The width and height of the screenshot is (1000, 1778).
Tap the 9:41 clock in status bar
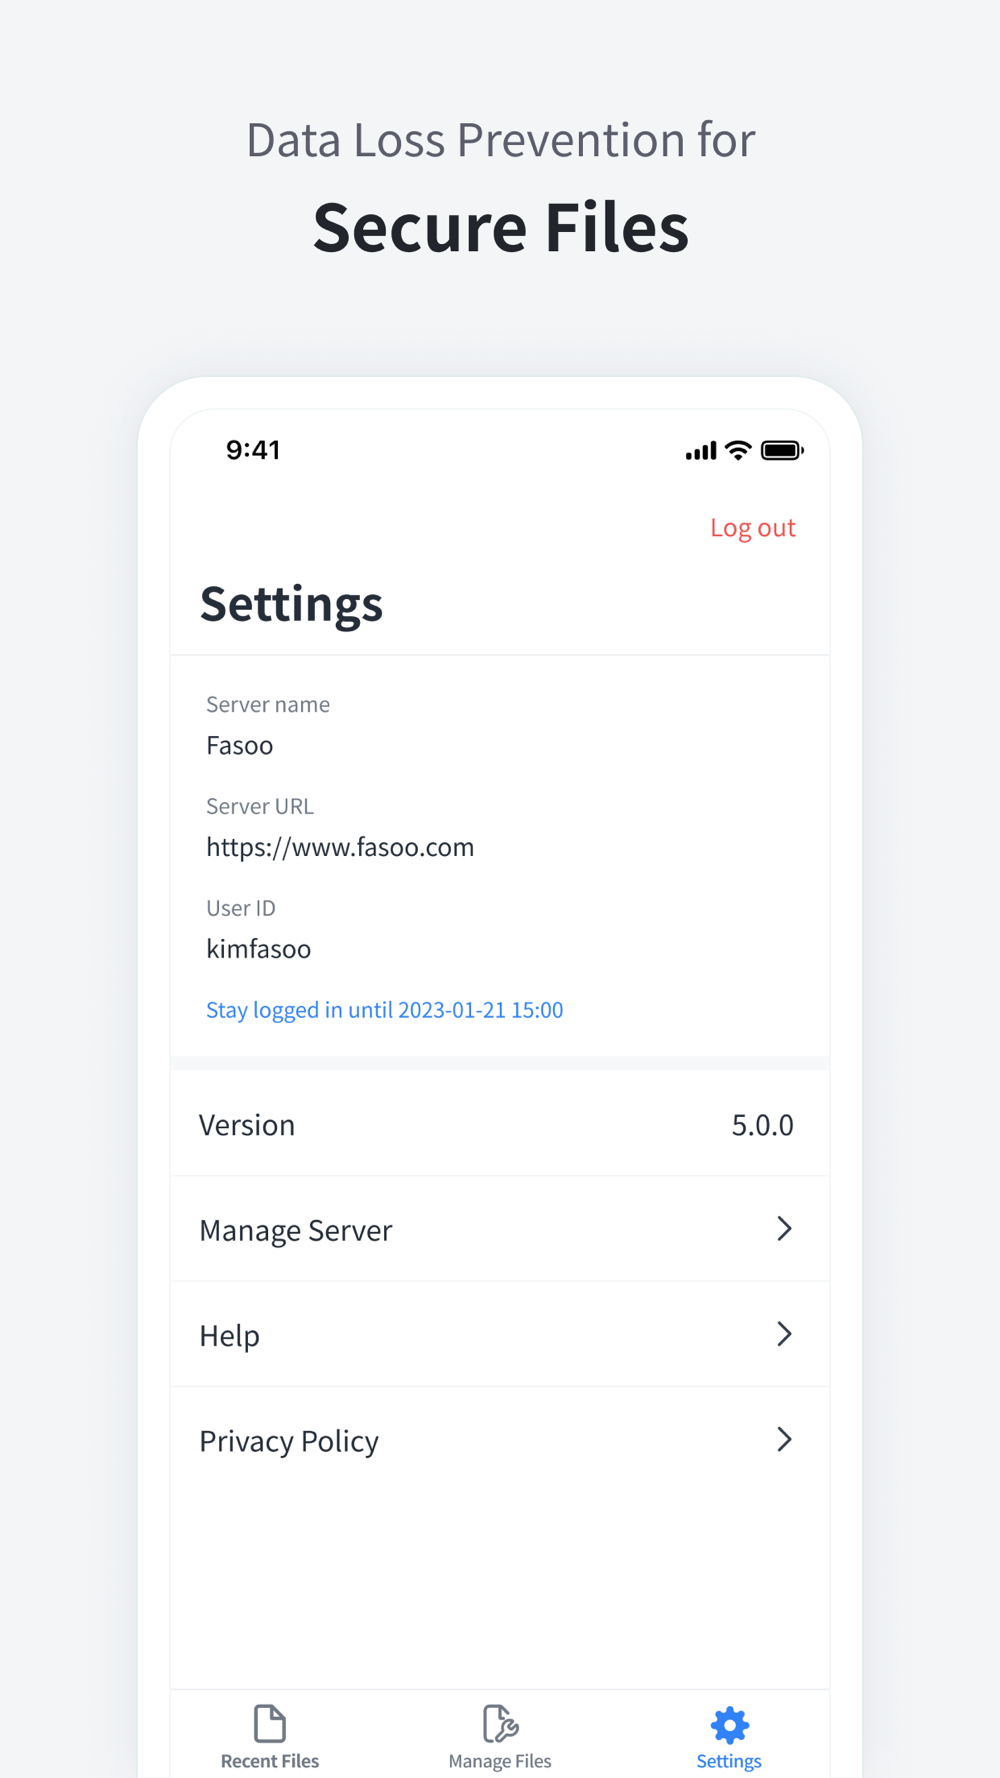point(253,450)
